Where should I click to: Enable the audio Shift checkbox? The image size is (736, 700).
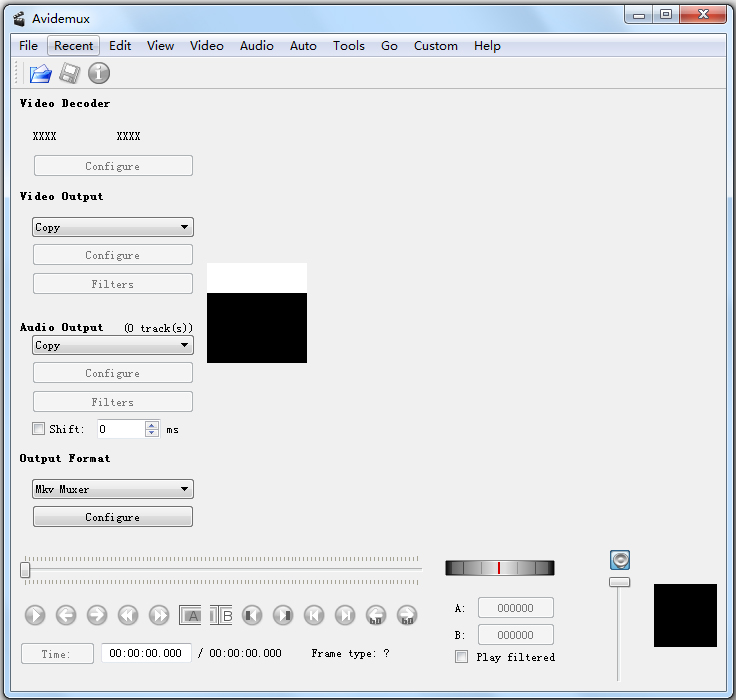tap(39, 429)
